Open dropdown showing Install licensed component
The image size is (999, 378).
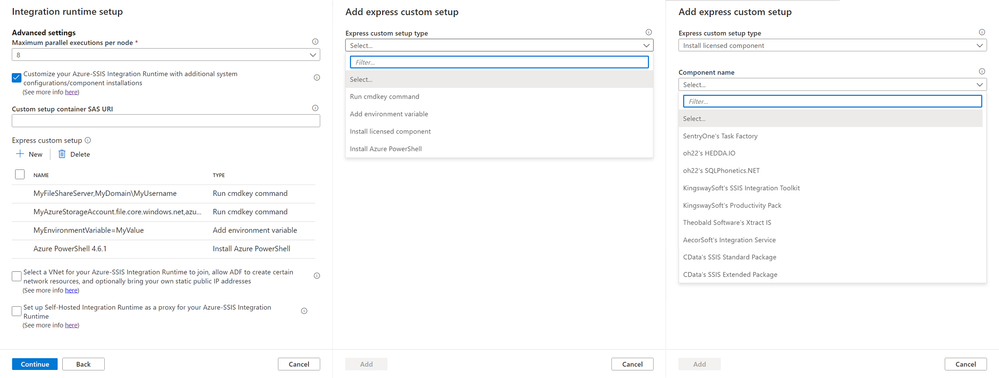coord(832,45)
